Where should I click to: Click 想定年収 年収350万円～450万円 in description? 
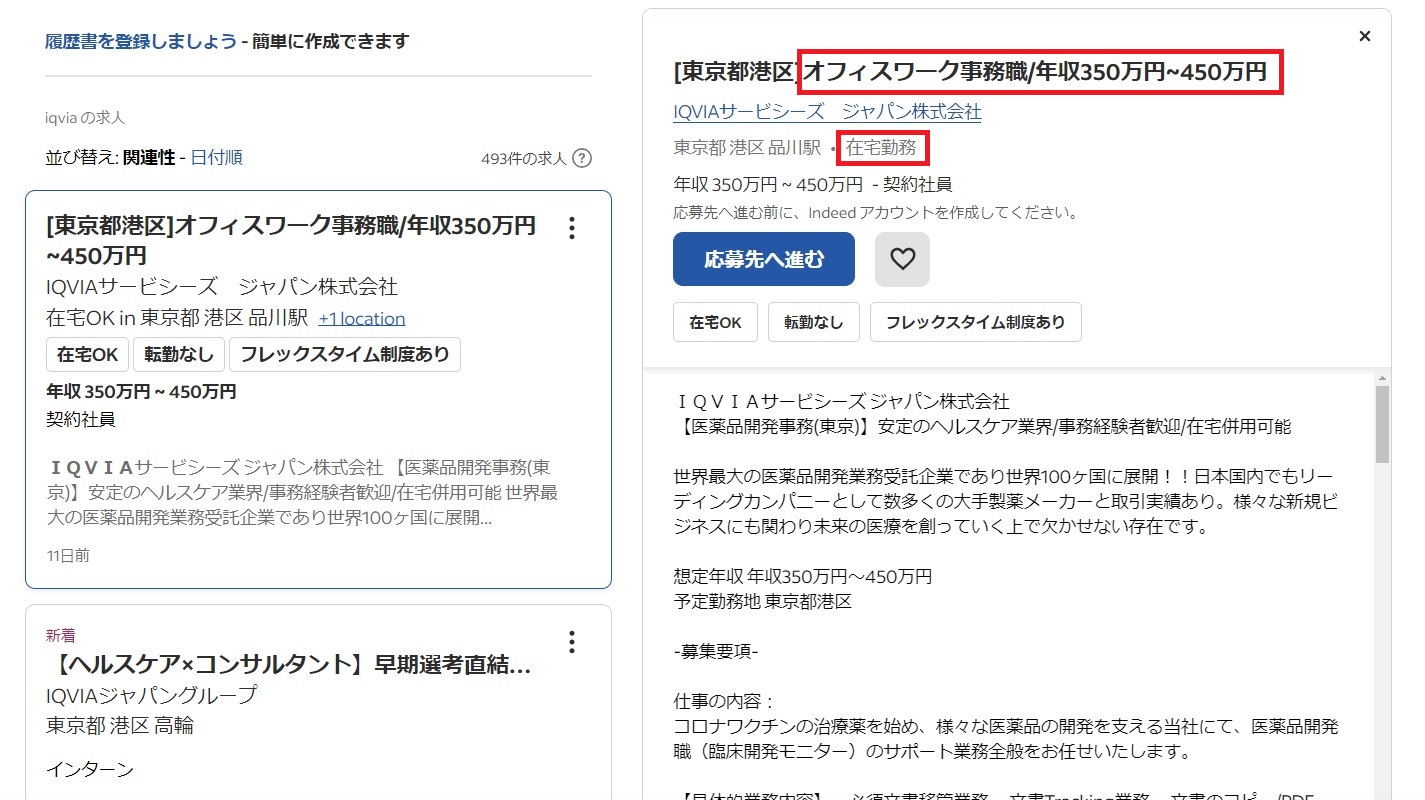[x=803, y=577]
